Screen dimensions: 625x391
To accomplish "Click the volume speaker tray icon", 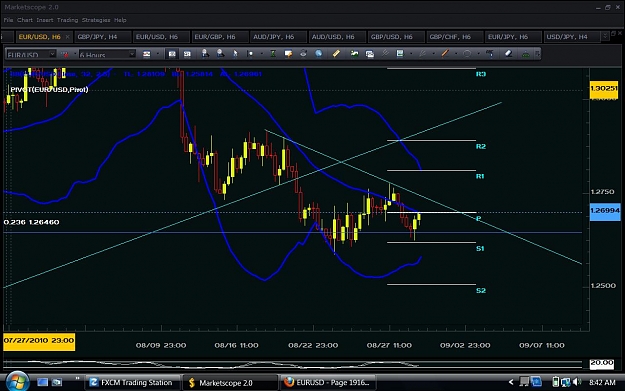I will (x=577, y=382).
